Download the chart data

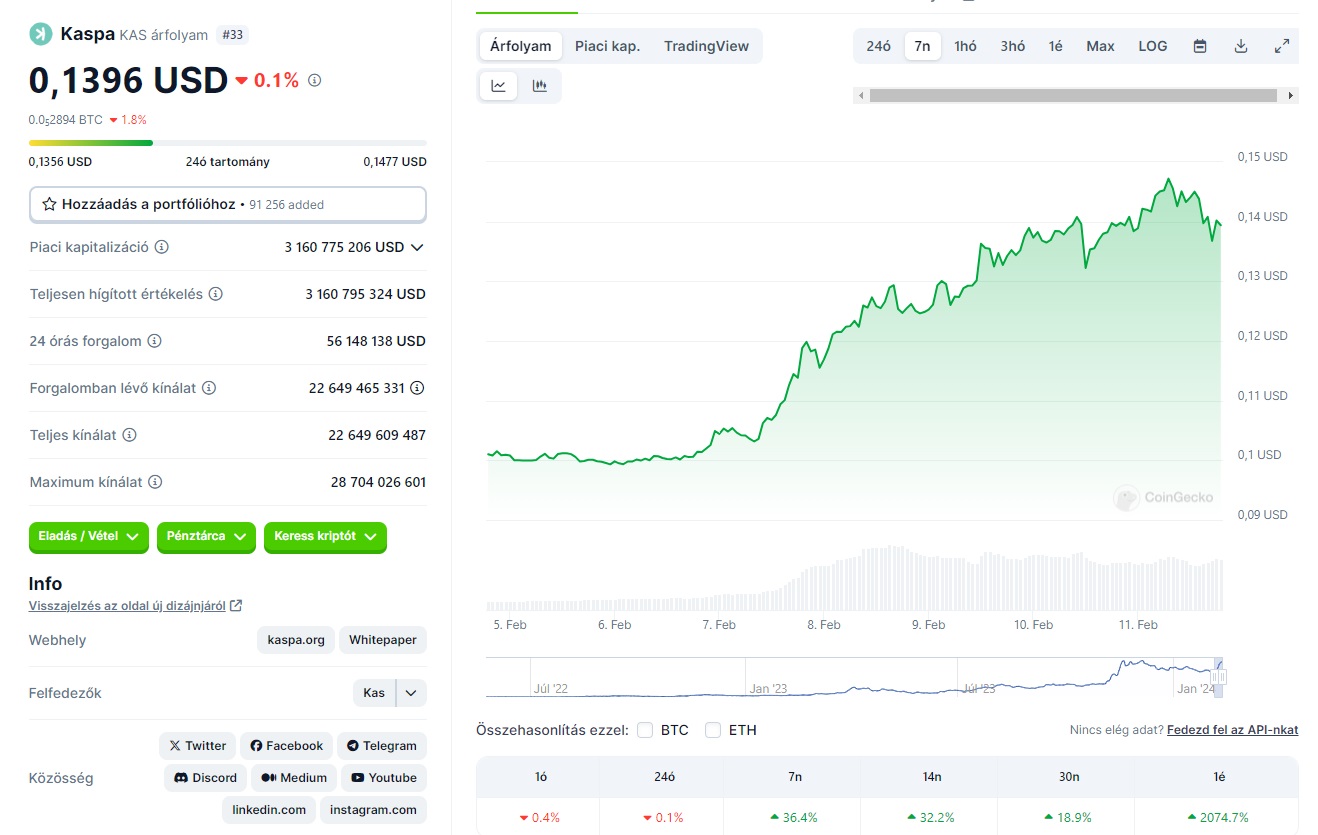click(1241, 46)
